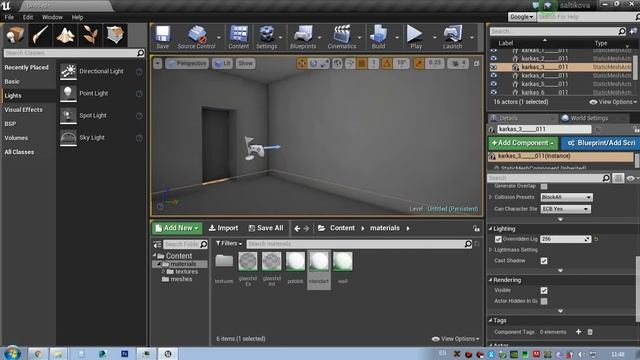Viewport: 640px width, 360px height.
Task: Open the Add New dropdown in Content Browser
Action: (x=177, y=228)
